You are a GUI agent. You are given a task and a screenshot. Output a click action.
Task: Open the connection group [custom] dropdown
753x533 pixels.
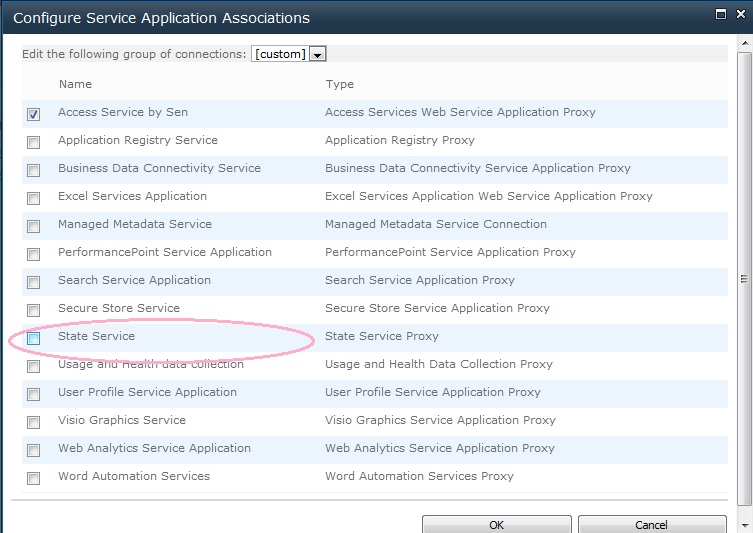coord(318,54)
